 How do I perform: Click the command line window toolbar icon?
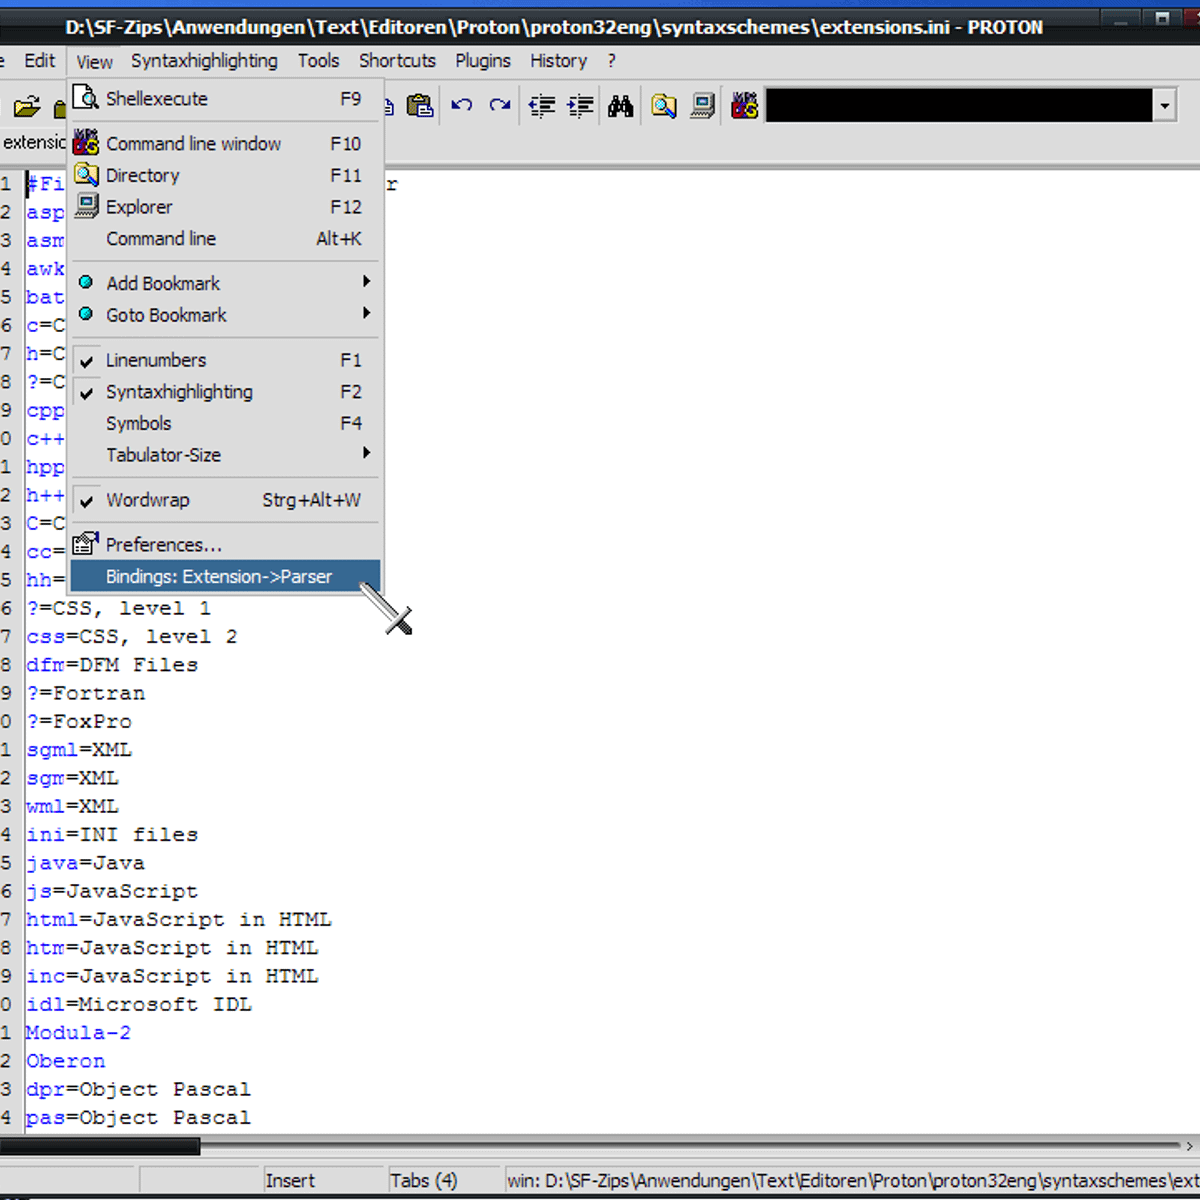744,105
